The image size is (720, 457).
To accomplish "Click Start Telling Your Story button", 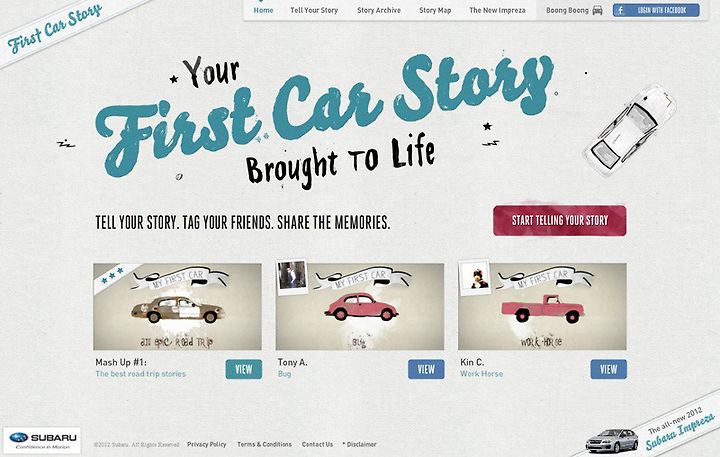I will [560, 220].
